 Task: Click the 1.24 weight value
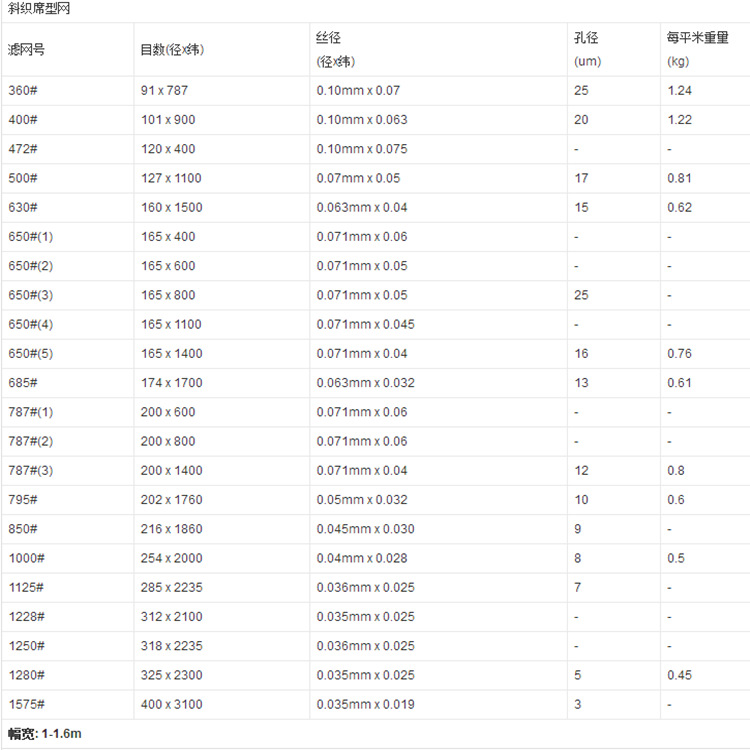[x=680, y=91]
